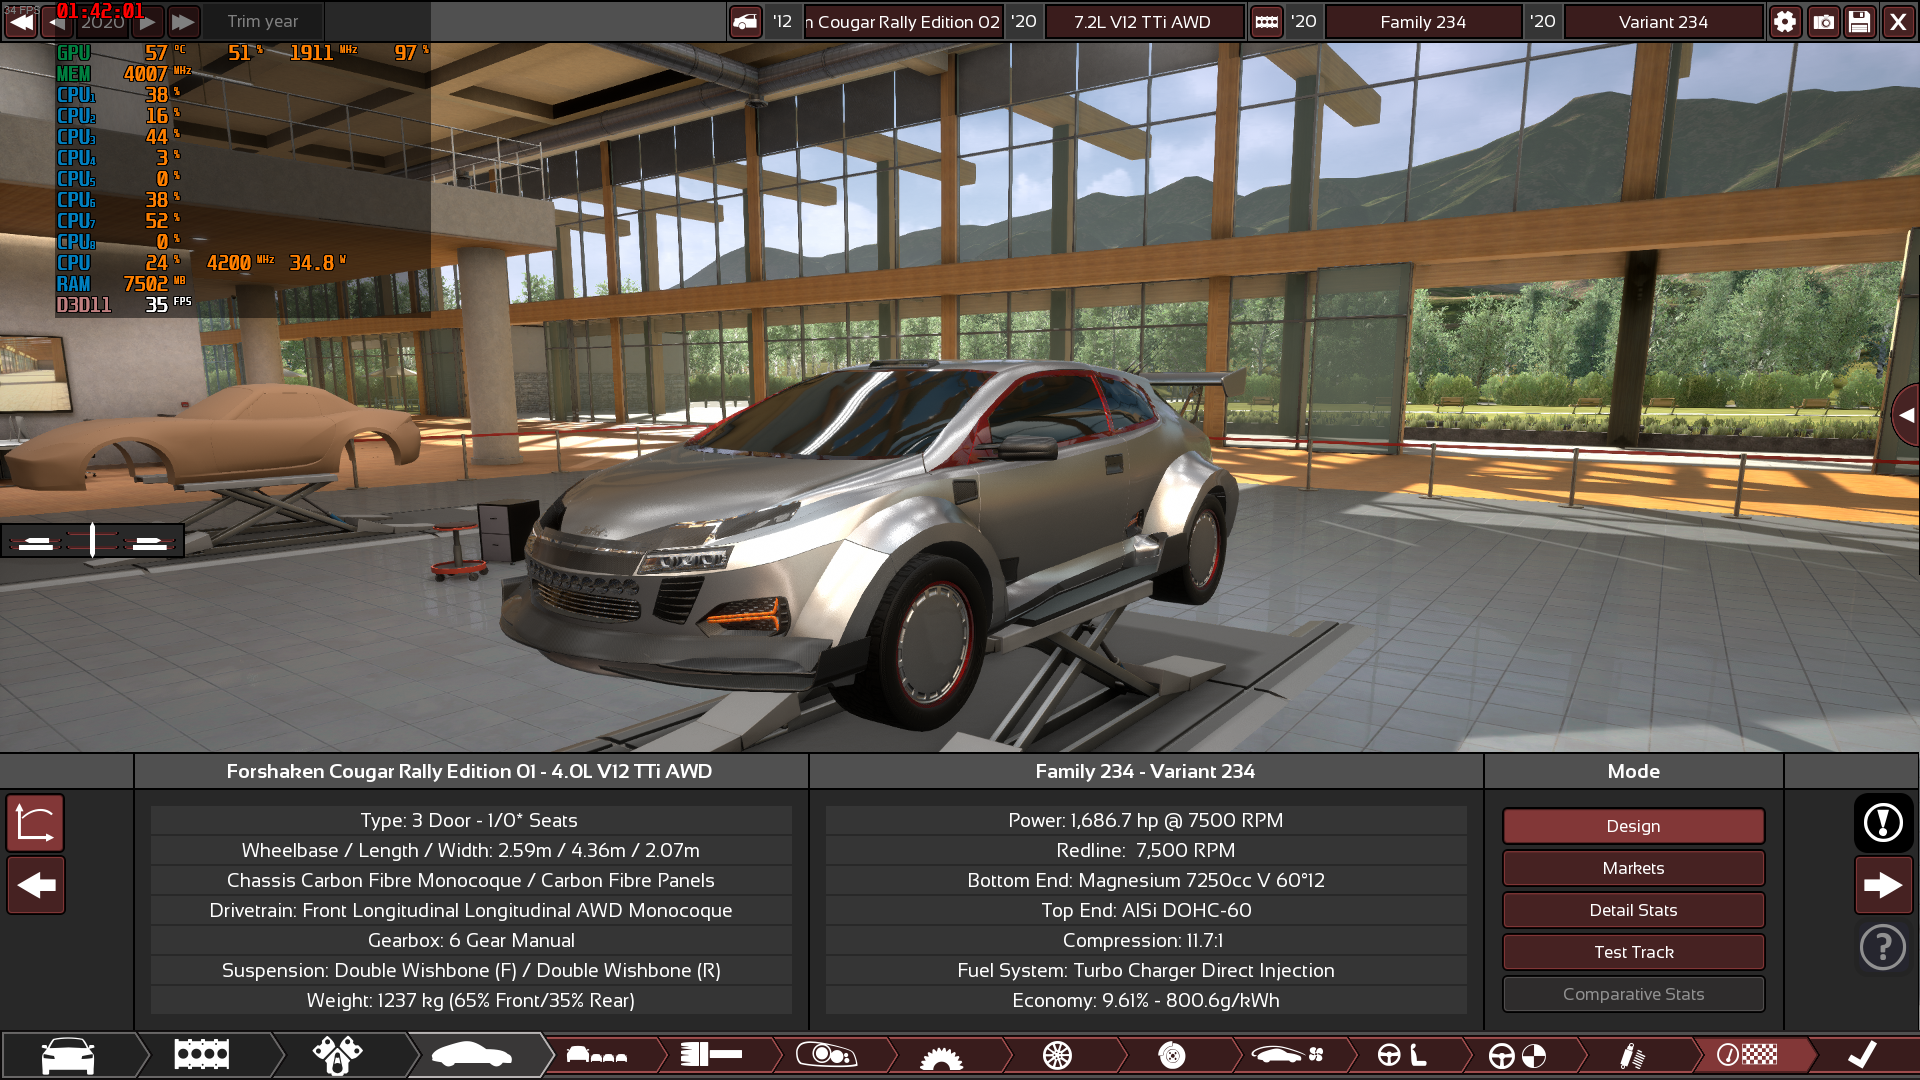Open the brake disc sub-tab

click(x=1172, y=1055)
